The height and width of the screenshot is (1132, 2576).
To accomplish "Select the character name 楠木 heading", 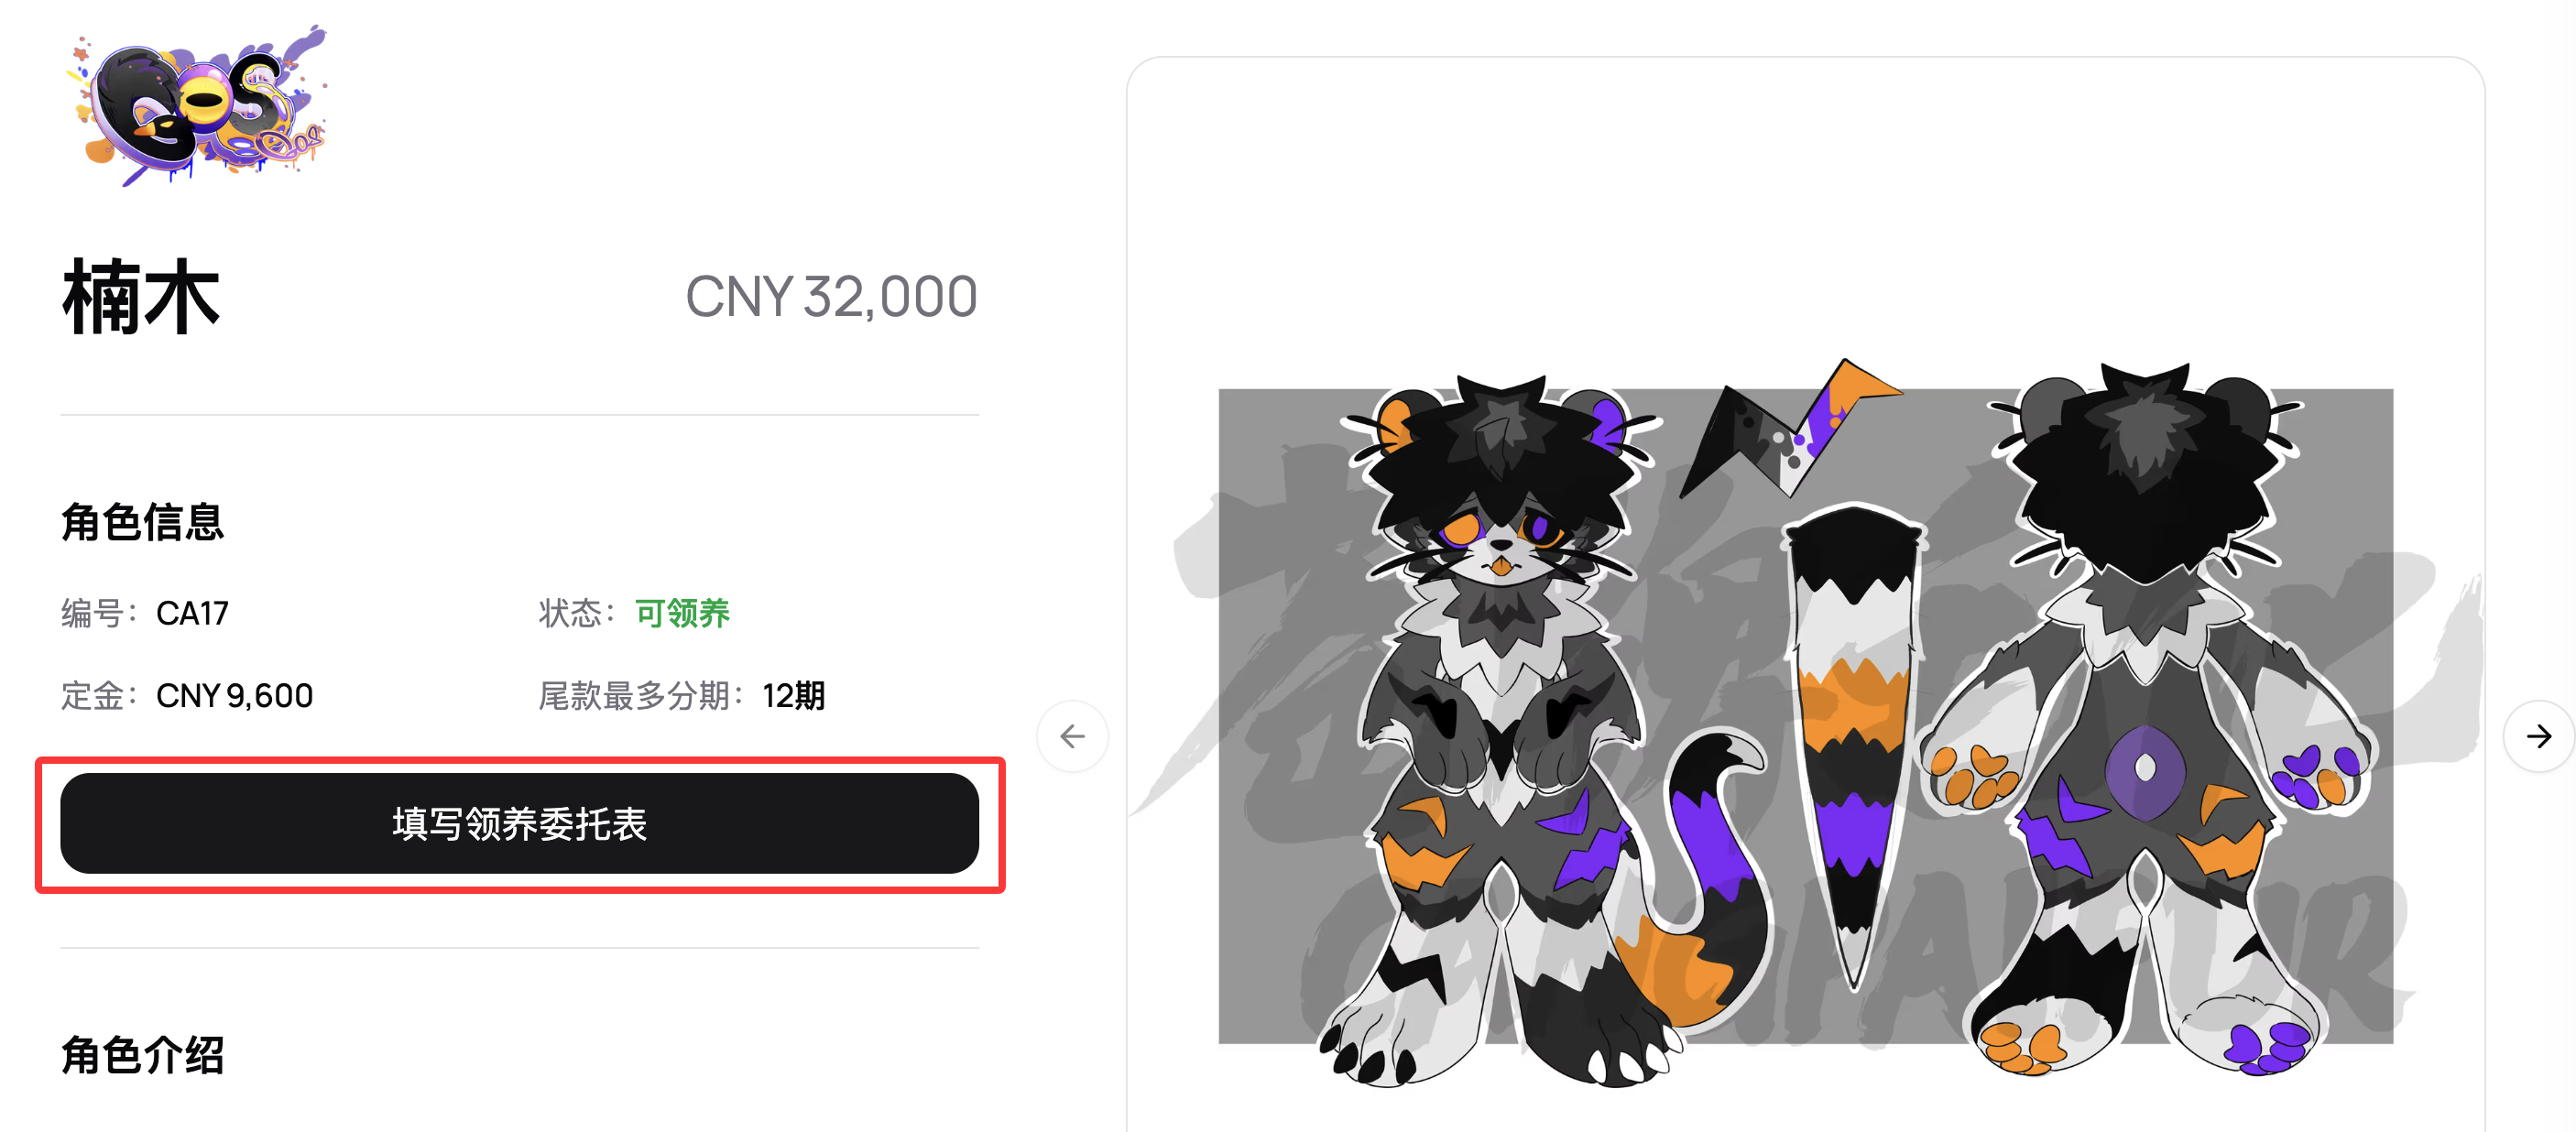I will [x=141, y=297].
